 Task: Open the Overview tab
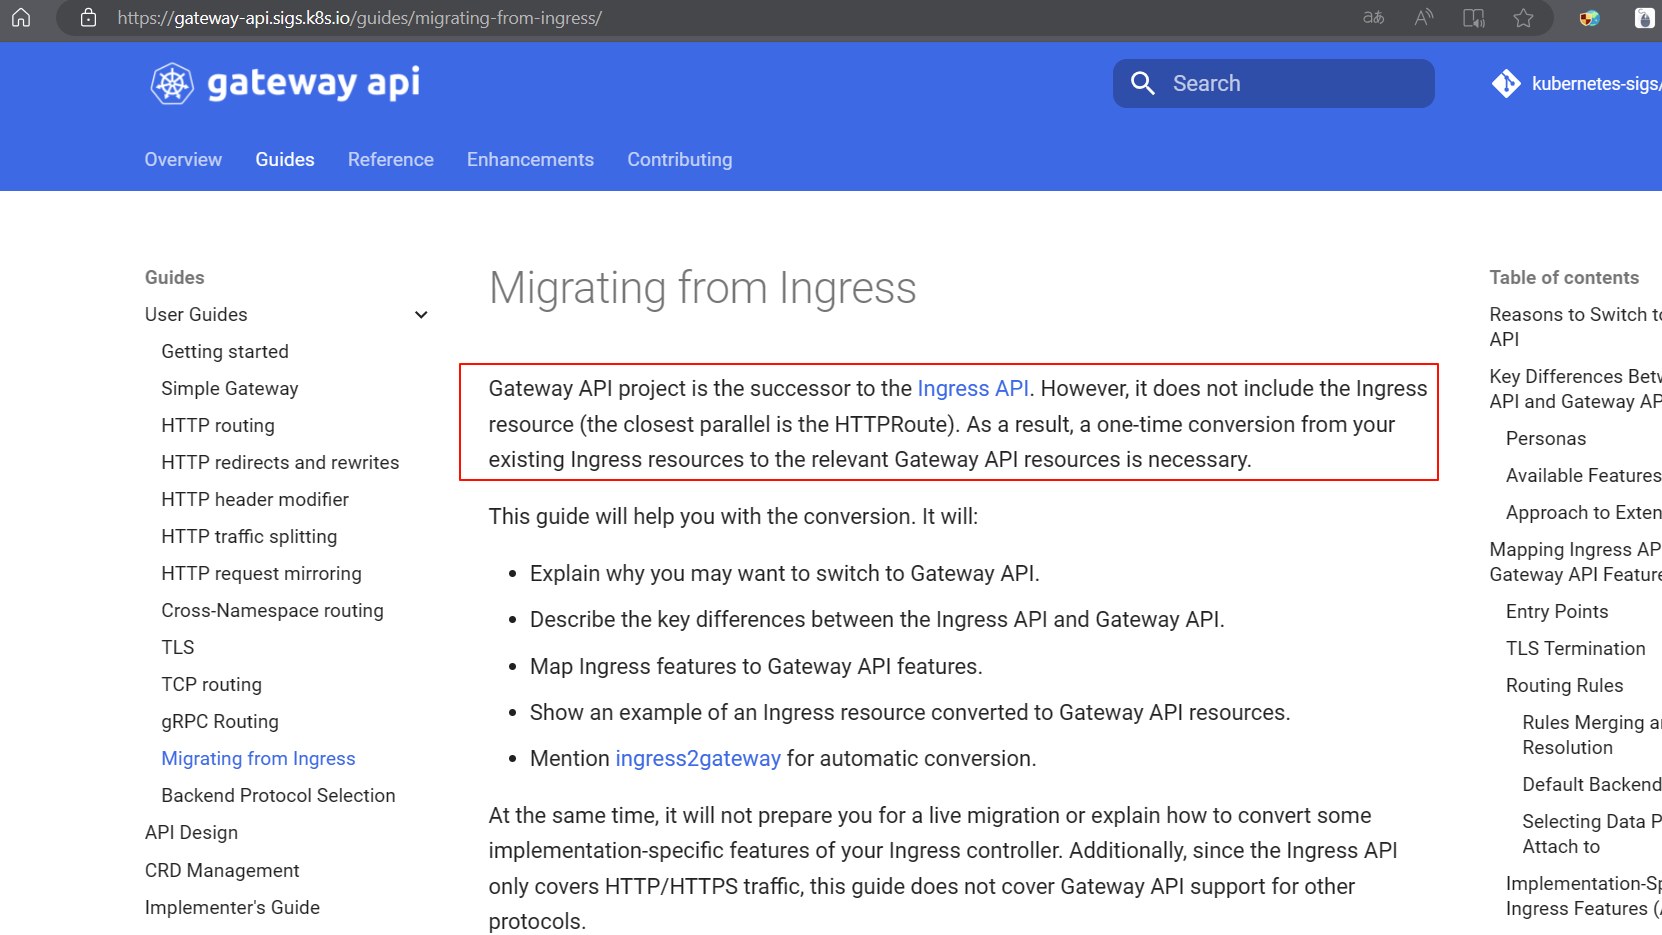tap(183, 160)
